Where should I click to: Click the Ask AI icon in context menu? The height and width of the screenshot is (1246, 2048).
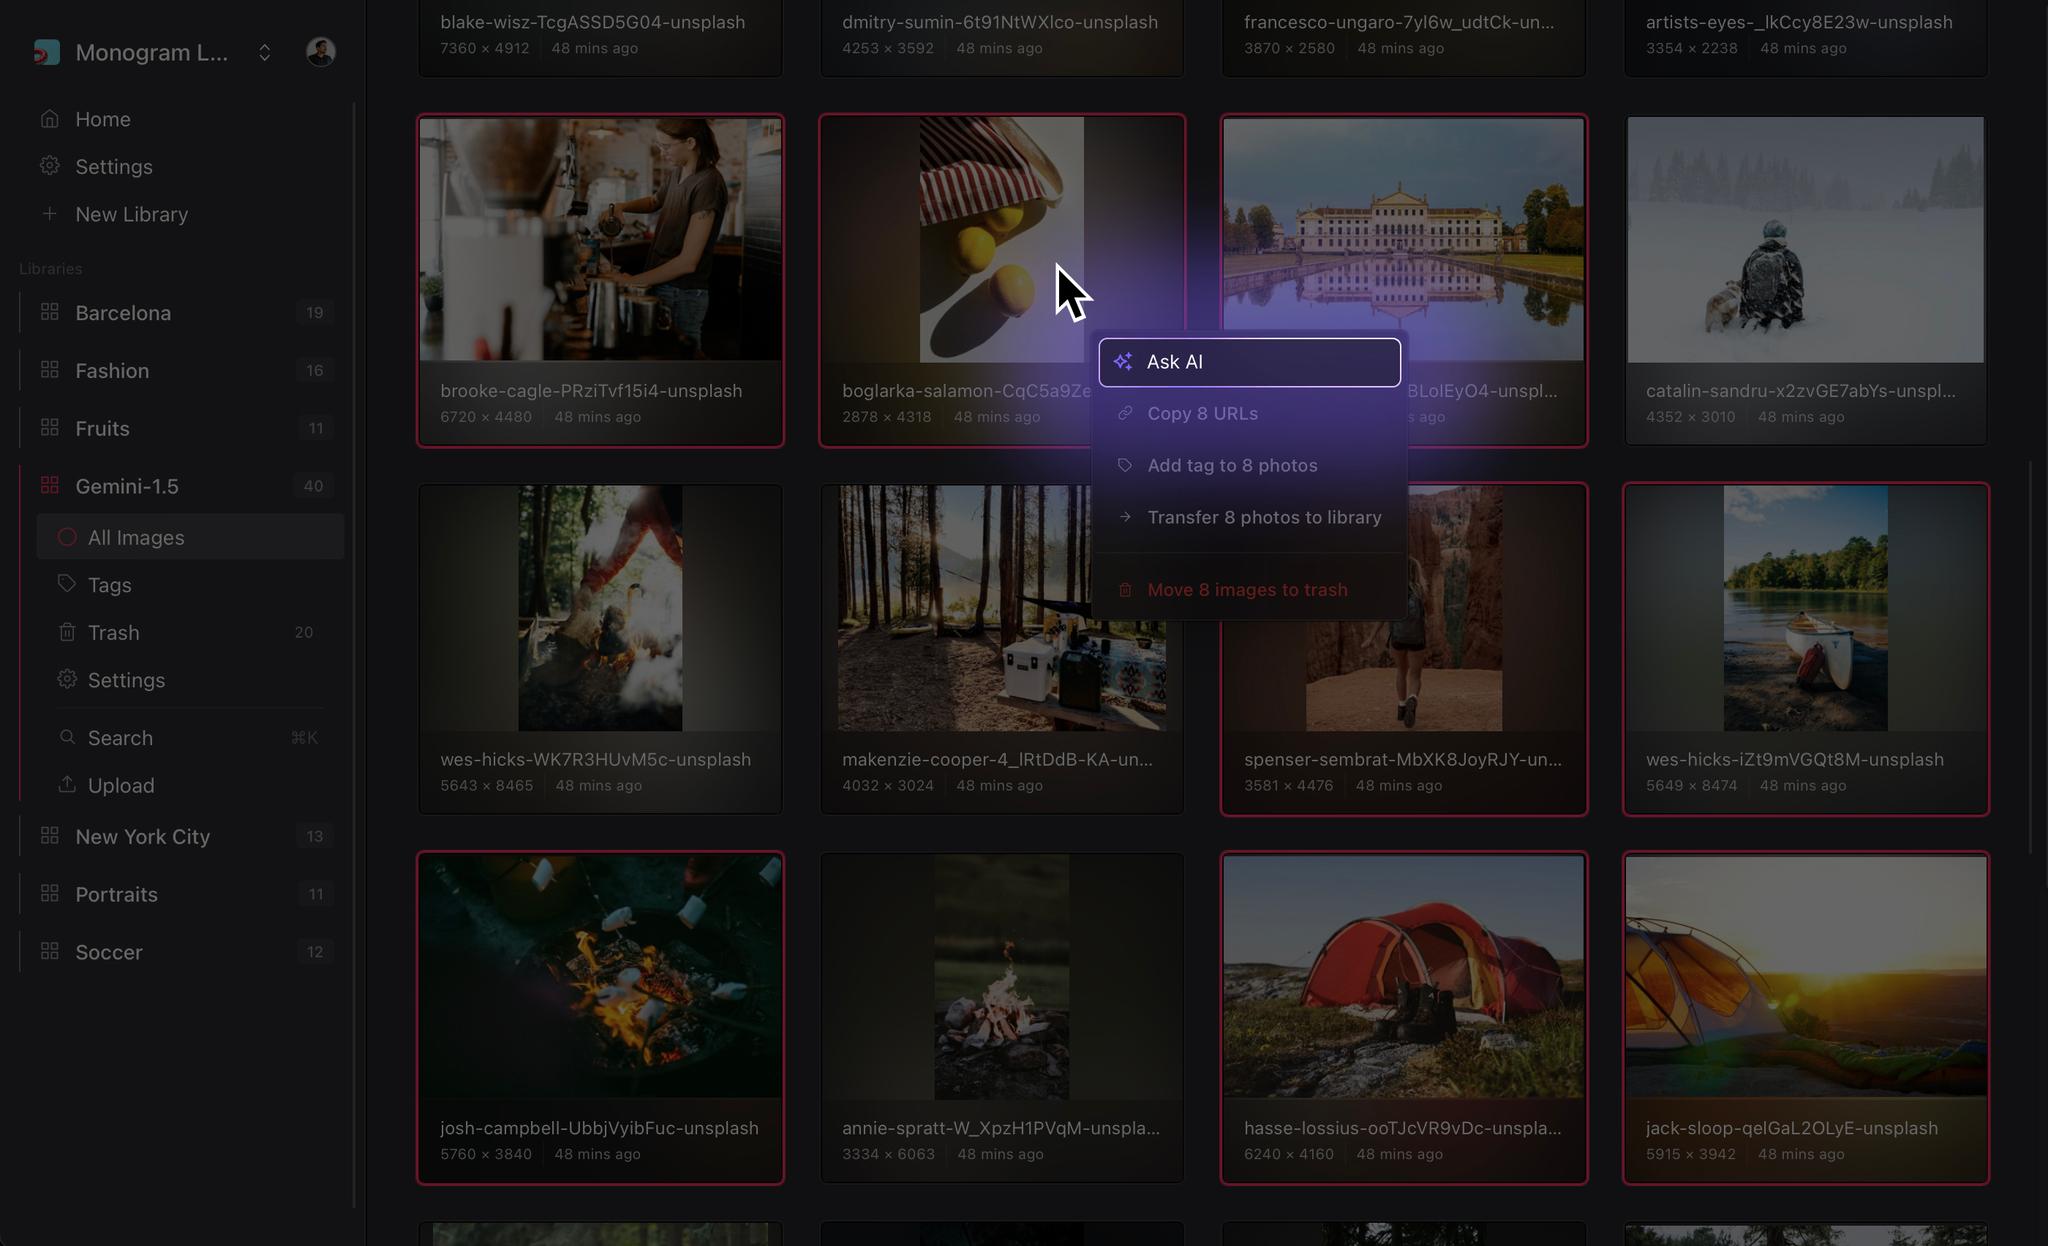coord(1123,361)
